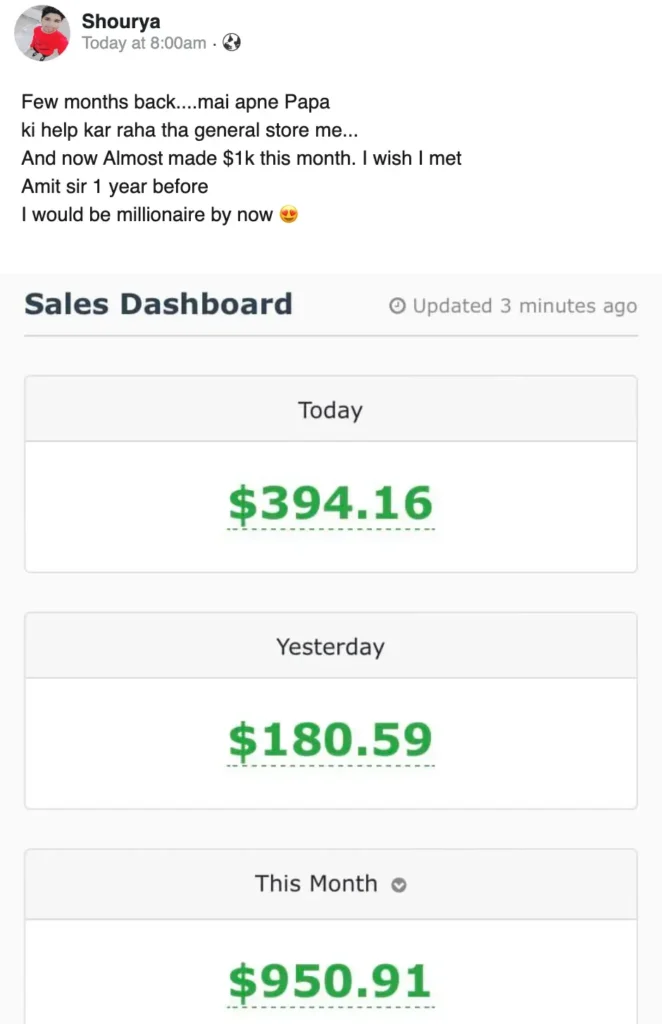The image size is (662, 1024).
Task: Select the Today panel header
Action: point(330,410)
